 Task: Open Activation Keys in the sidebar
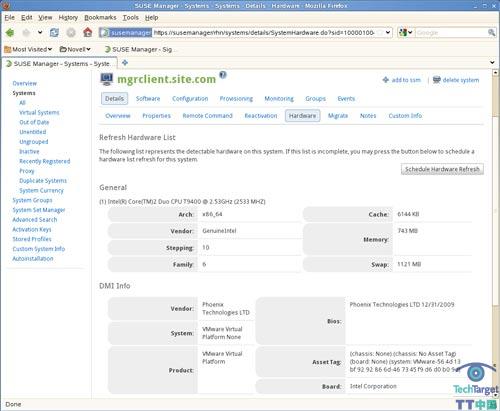(x=32, y=229)
